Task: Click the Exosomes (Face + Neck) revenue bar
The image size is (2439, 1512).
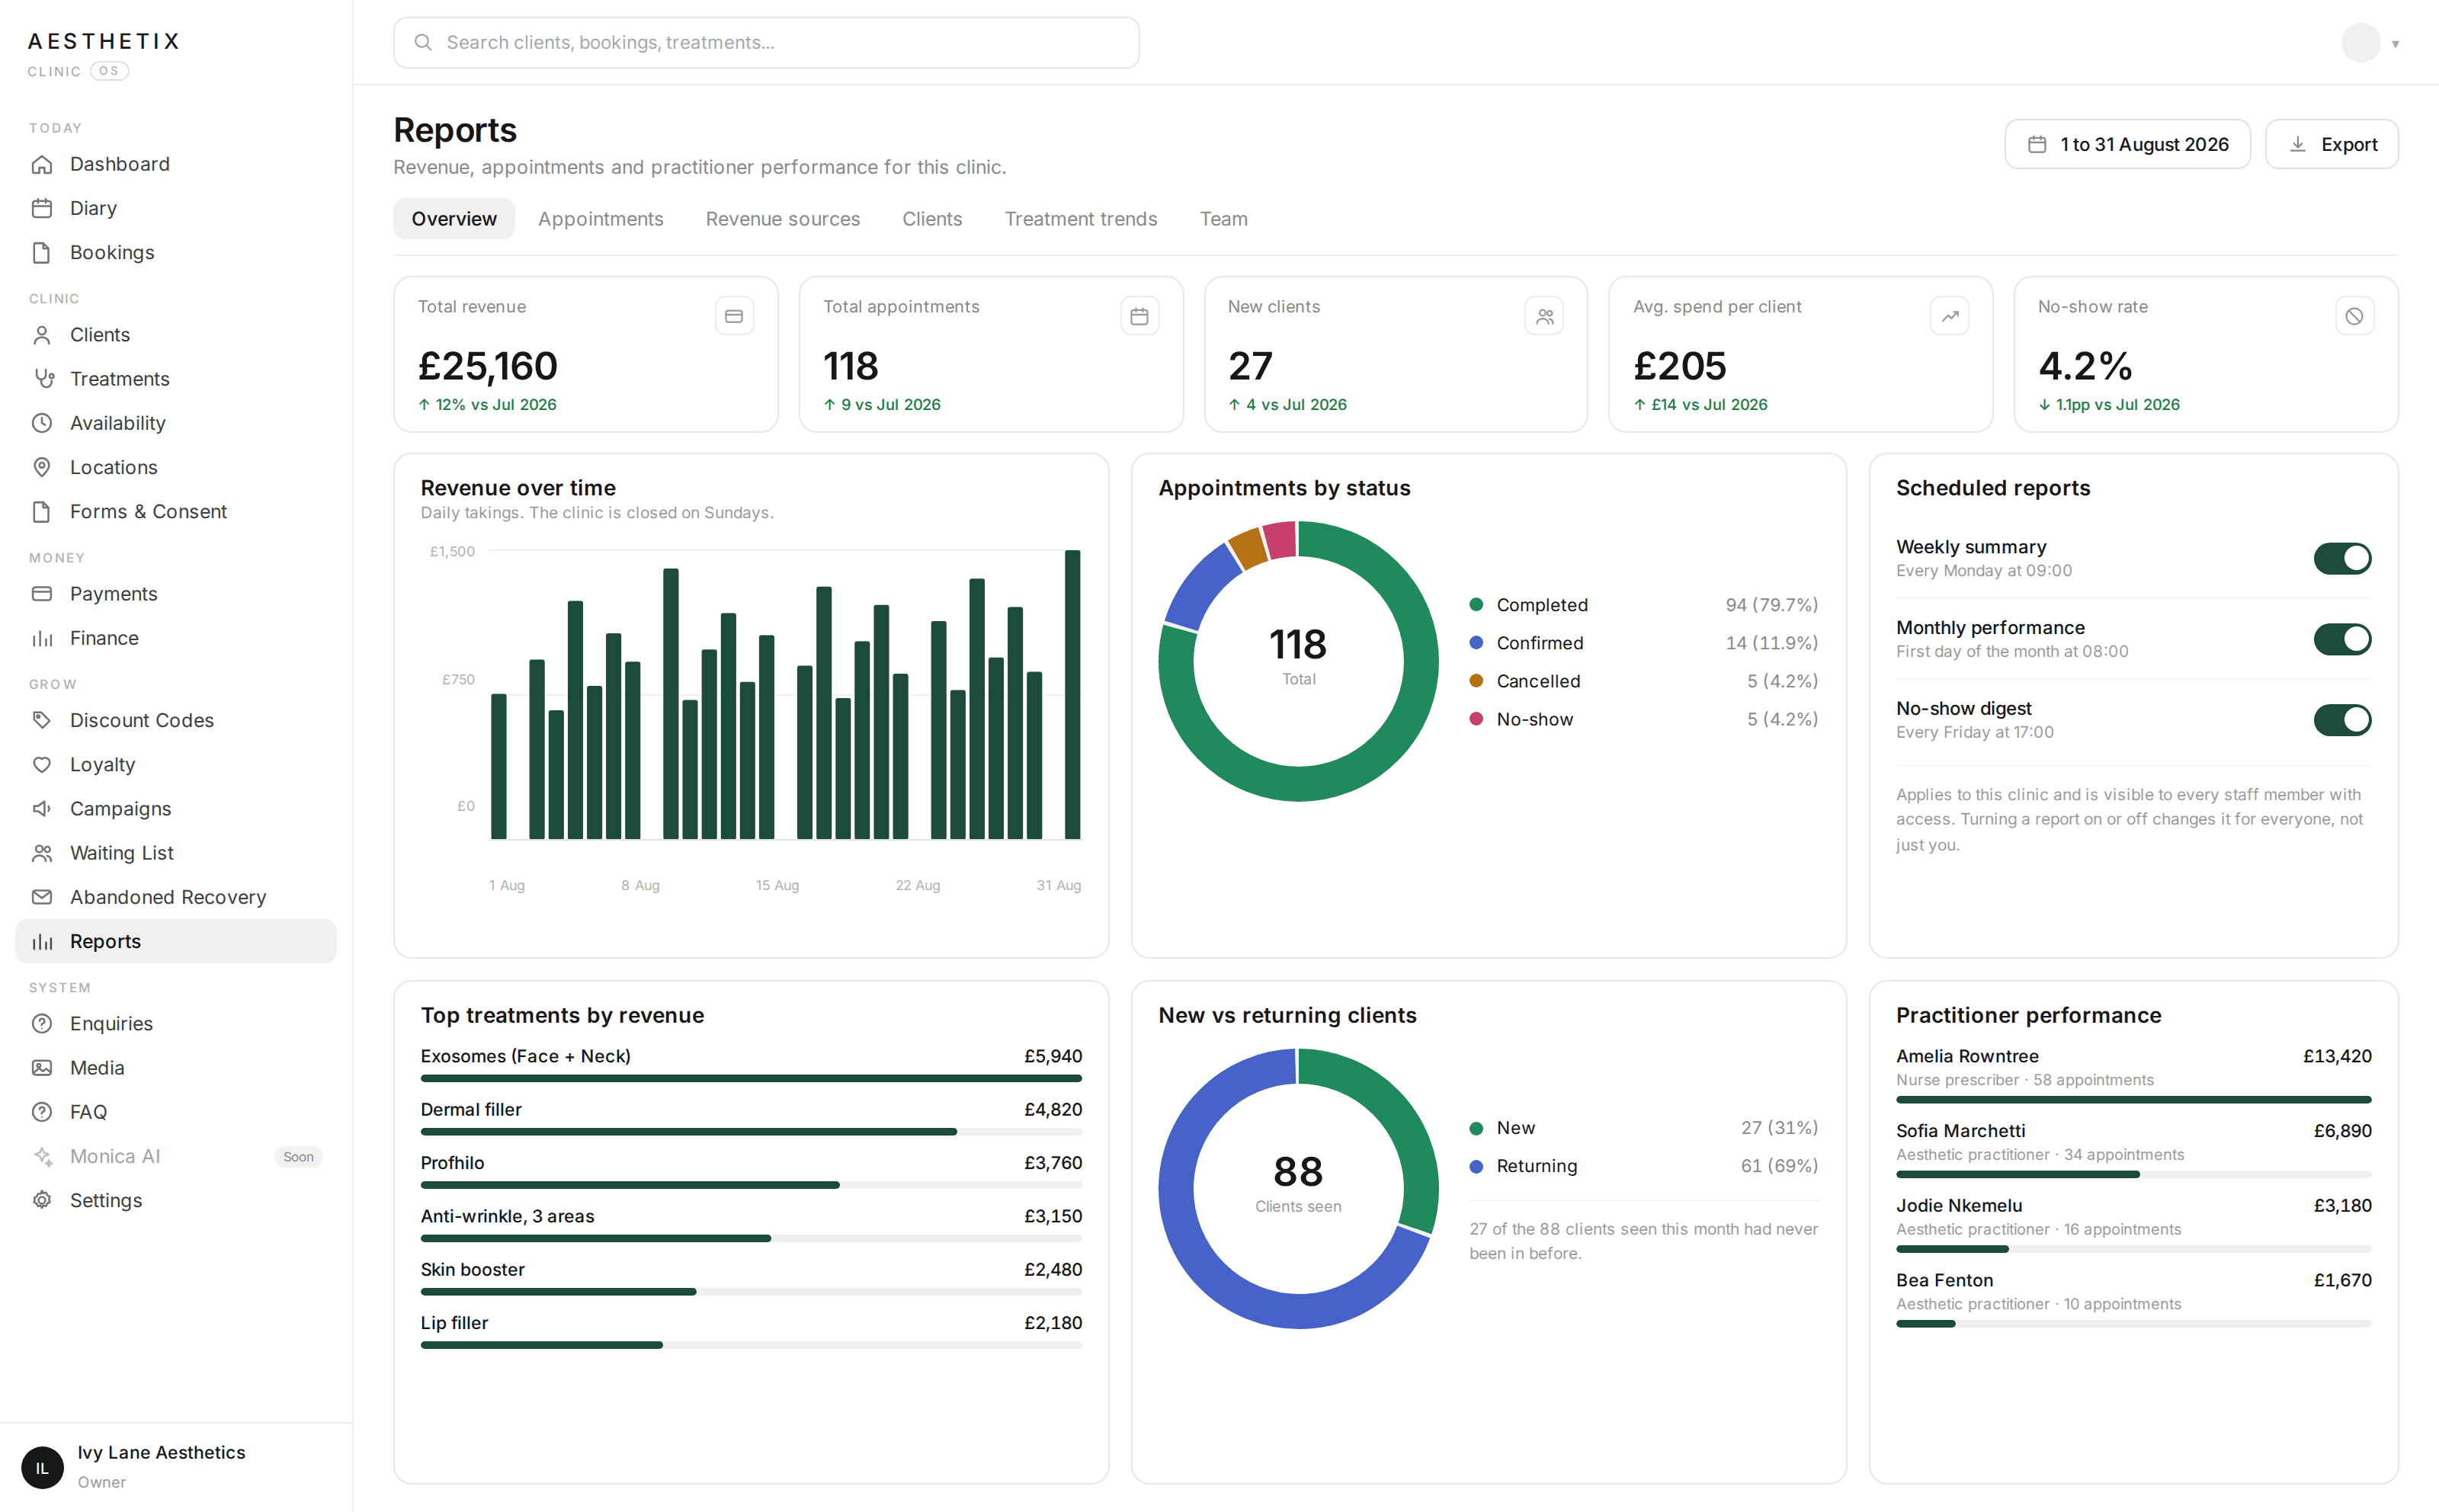Action: click(x=751, y=1078)
